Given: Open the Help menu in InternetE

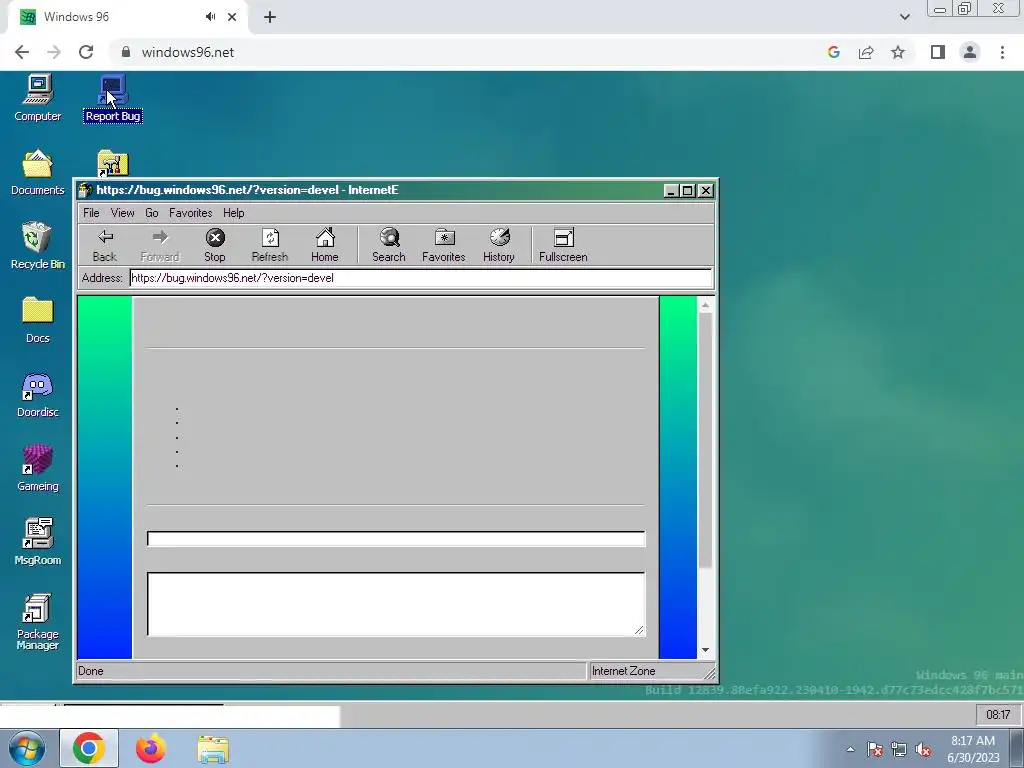Looking at the screenshot, I should [233, 213].
